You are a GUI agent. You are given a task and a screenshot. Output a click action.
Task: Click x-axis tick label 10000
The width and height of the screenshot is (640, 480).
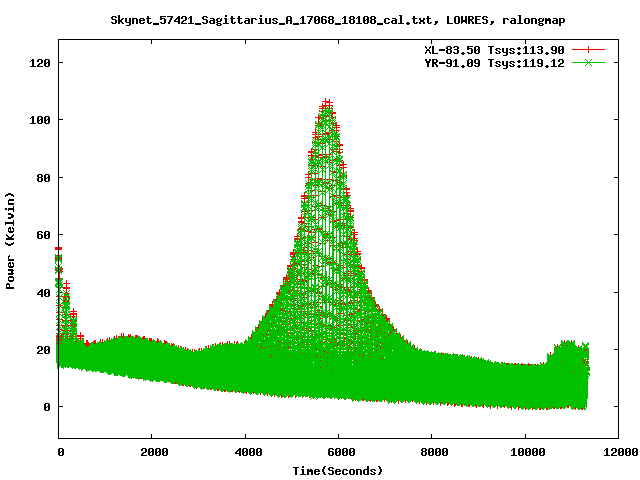[528, 452]
